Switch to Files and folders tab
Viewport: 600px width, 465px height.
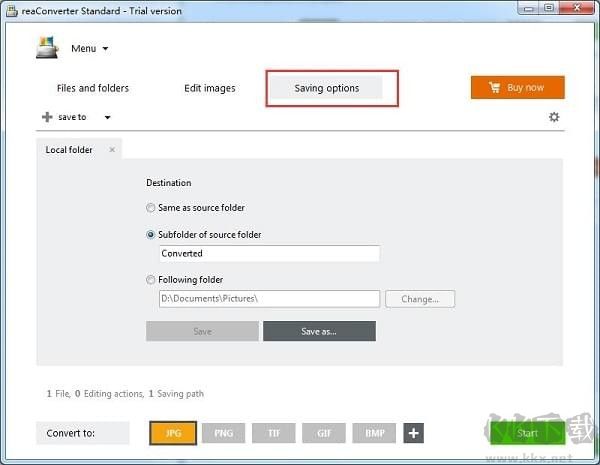(93, 88)
